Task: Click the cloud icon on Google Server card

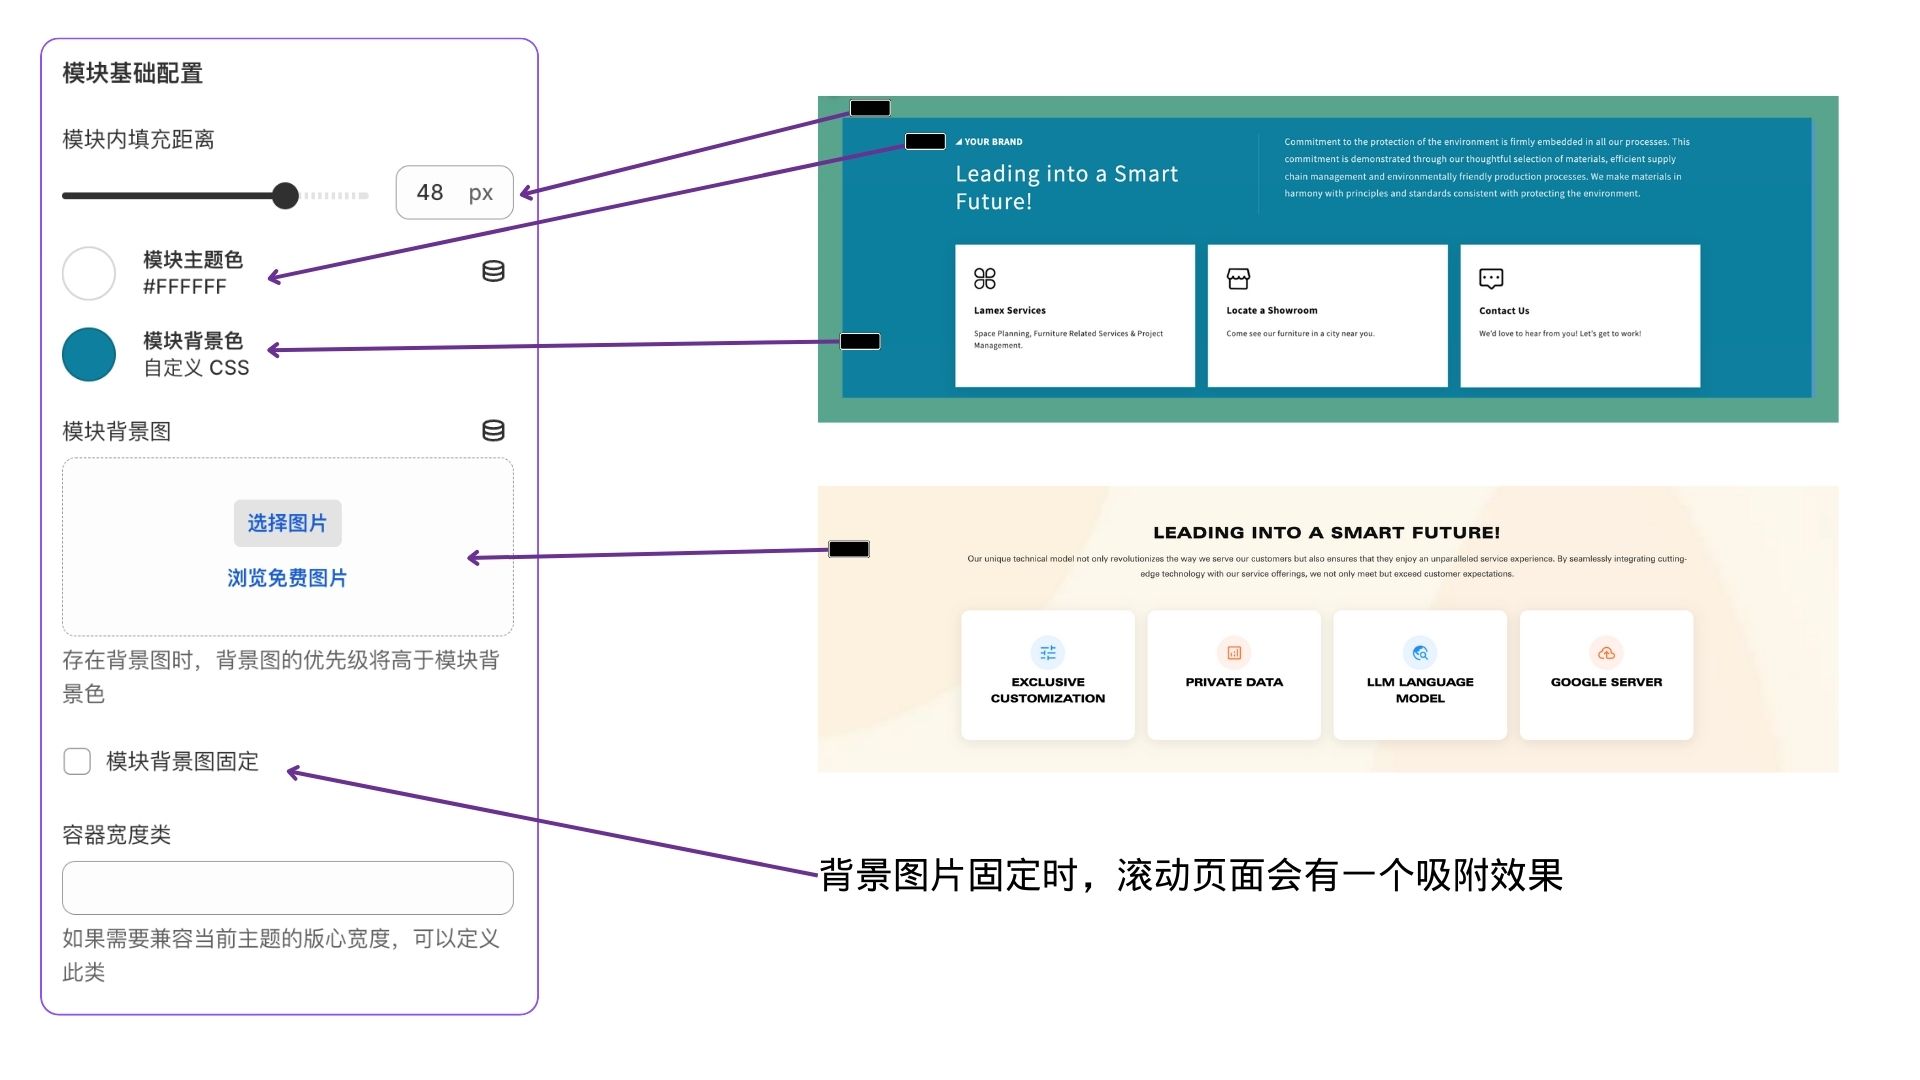Action: [x=1606, y=652]
